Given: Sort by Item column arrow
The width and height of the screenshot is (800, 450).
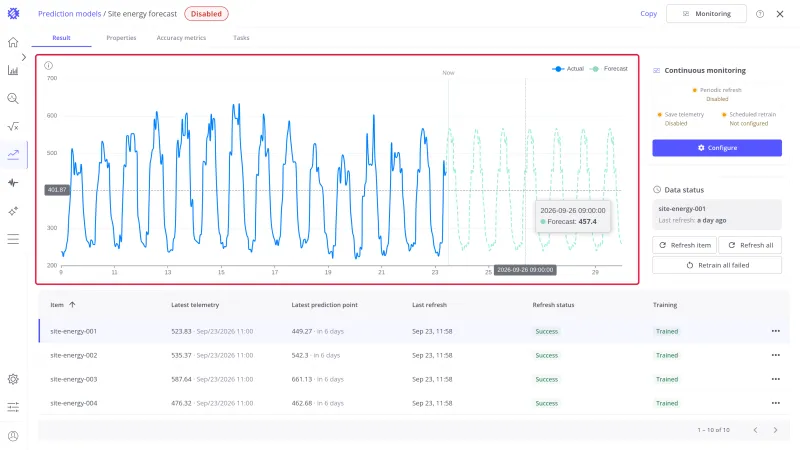Looking at the screenshot, I should [x=72, y=305].
